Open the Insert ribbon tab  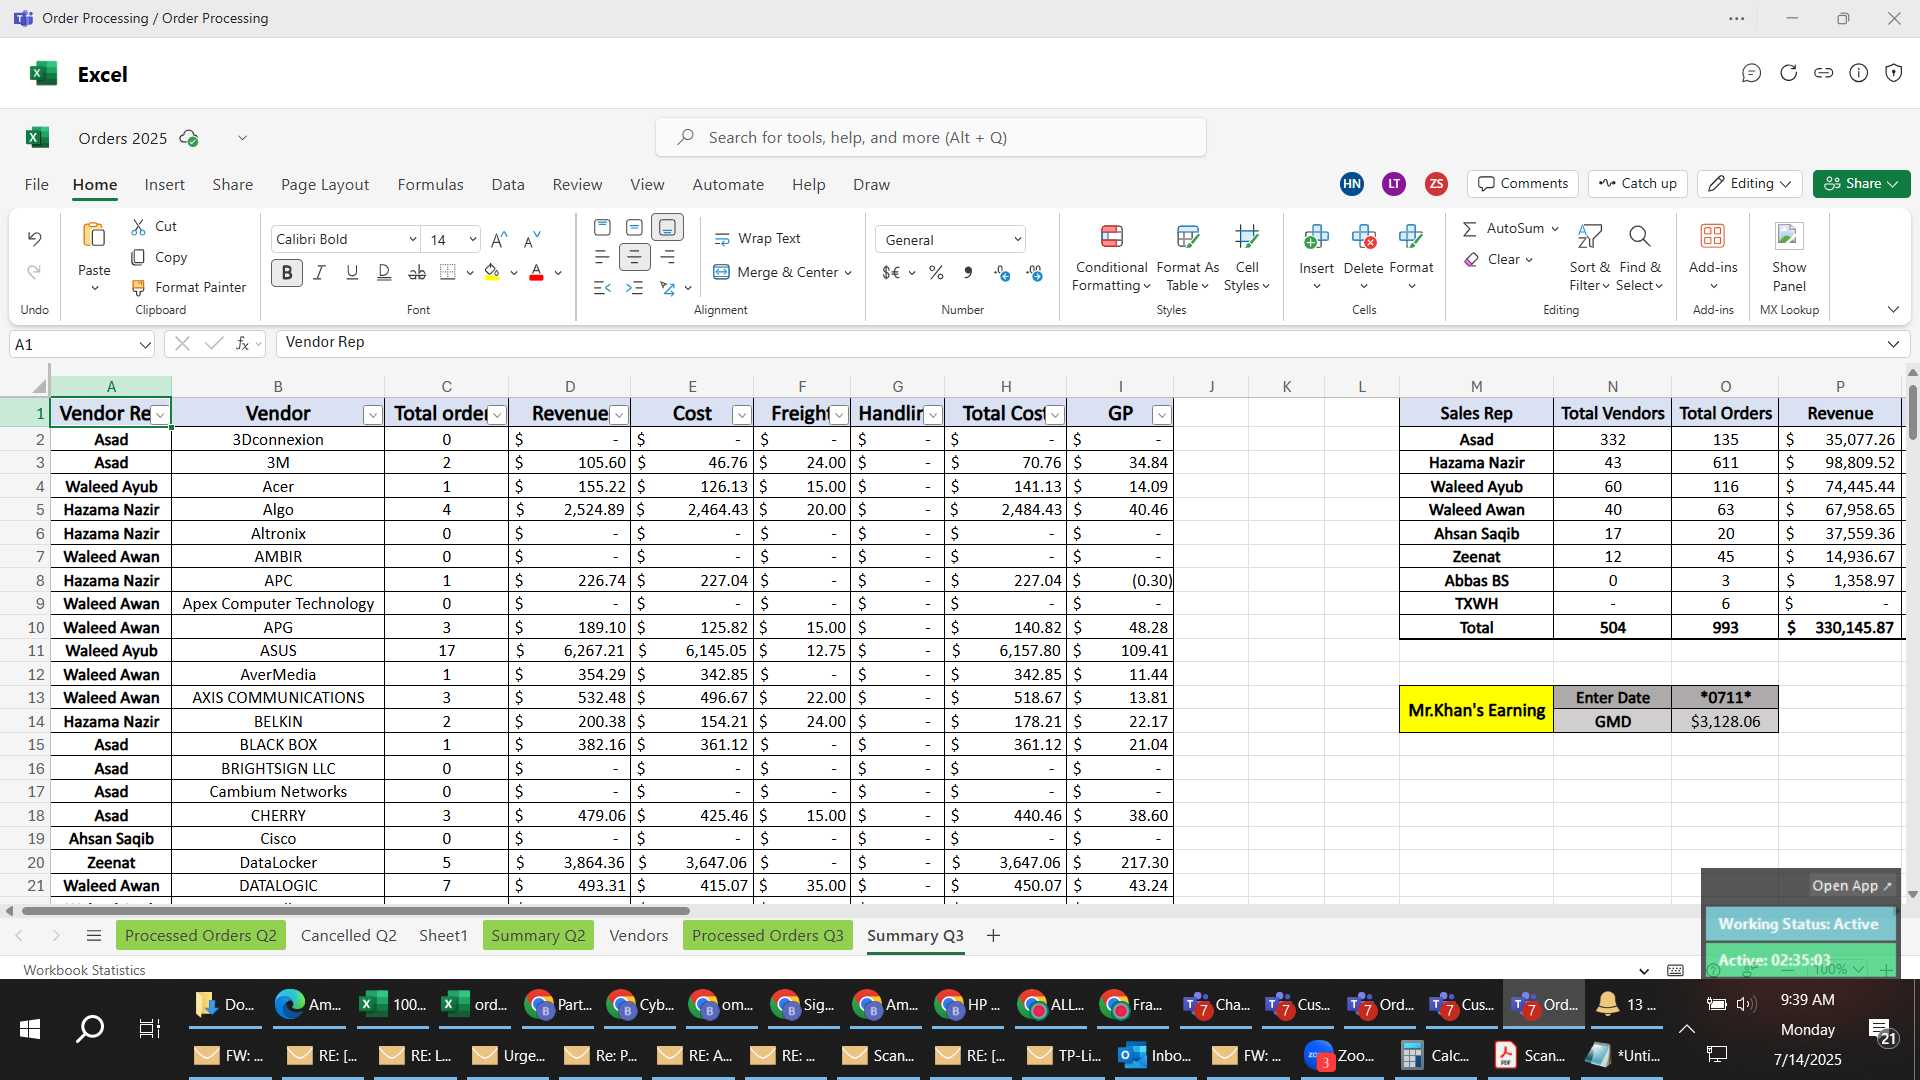coord(164,185)
